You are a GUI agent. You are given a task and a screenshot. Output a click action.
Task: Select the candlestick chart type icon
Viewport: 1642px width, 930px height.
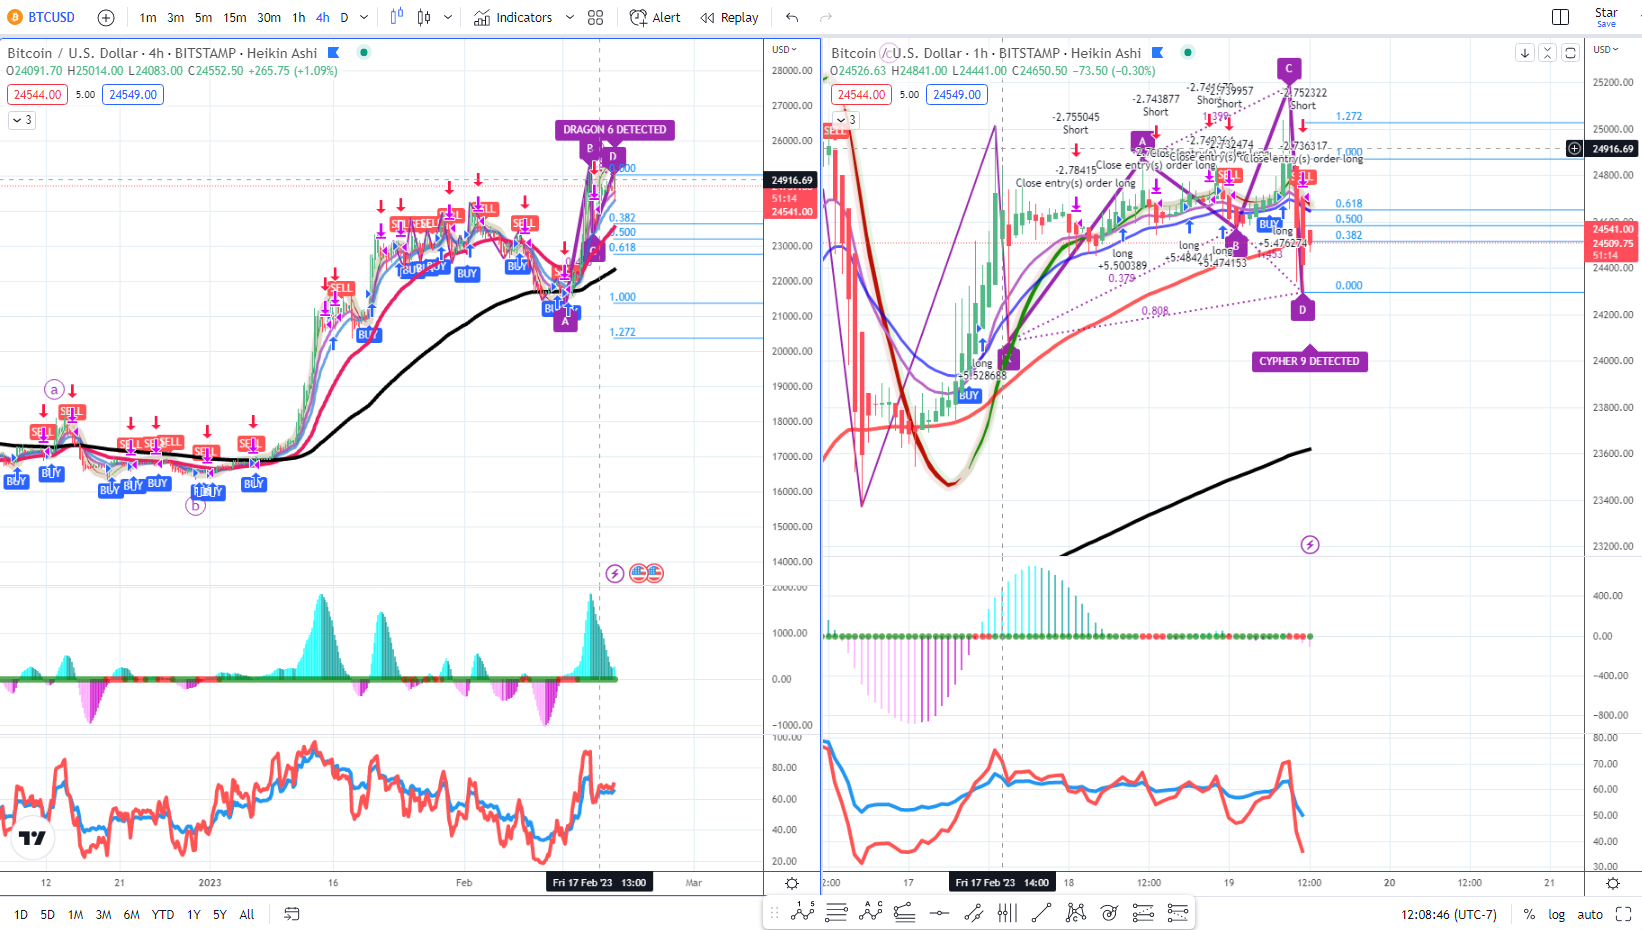424,17
